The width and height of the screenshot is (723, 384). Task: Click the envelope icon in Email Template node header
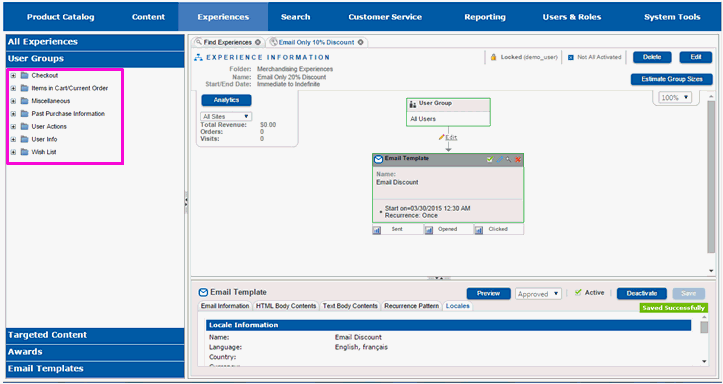point(379,160)
